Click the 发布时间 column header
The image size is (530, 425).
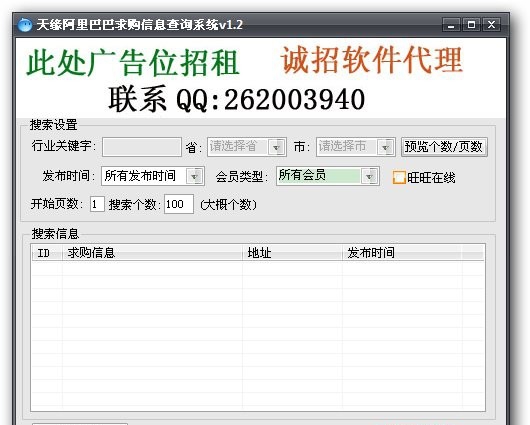402,253
